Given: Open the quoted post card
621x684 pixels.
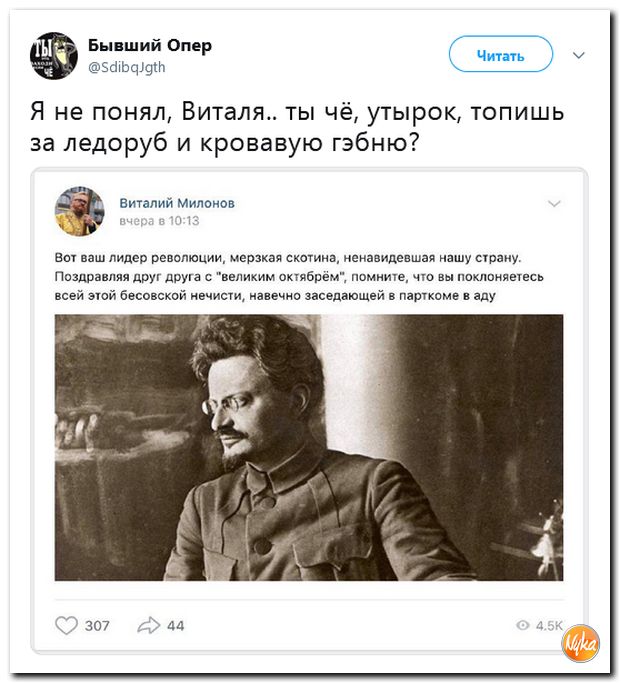Looking at the screenshot, I should [x=309, y=411].
